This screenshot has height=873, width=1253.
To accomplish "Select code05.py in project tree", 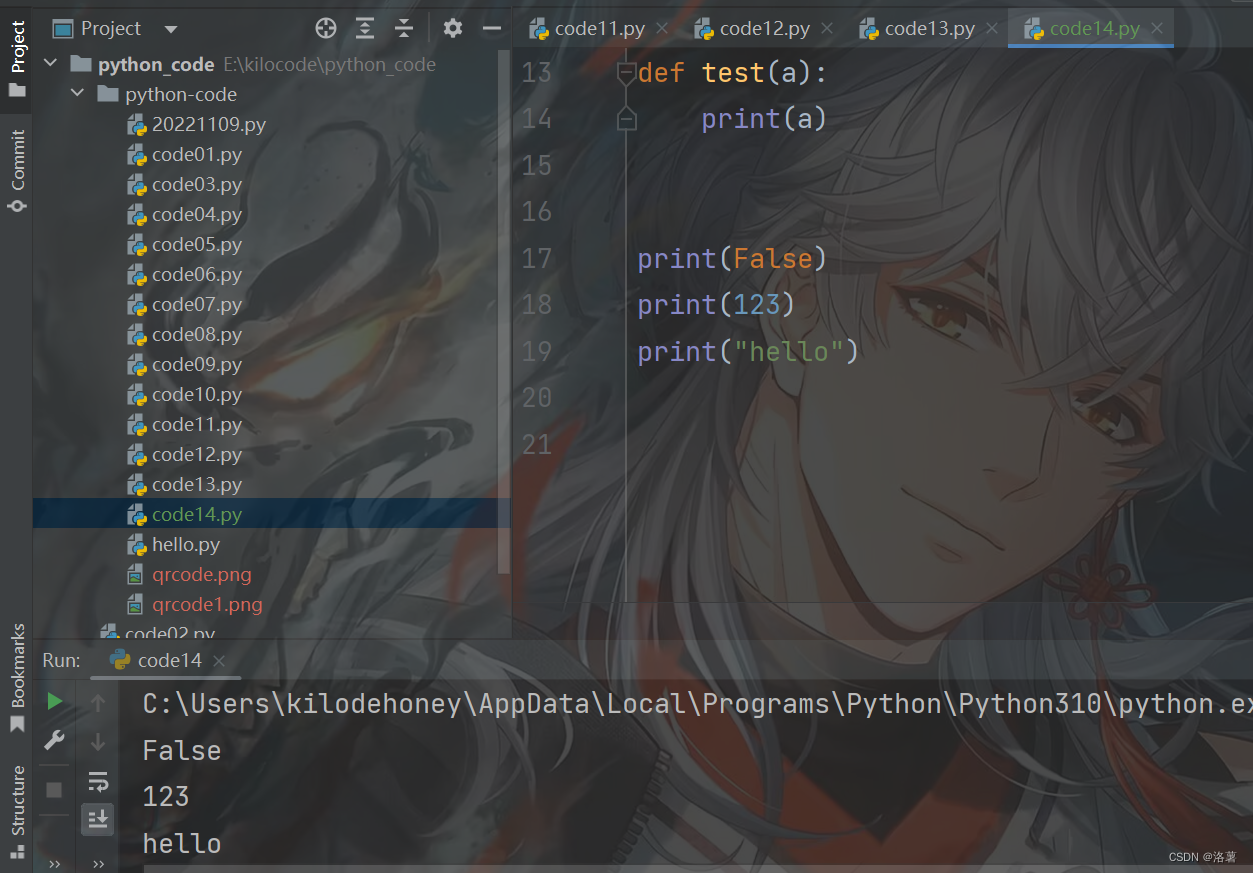I will click(x=185, y=244).
